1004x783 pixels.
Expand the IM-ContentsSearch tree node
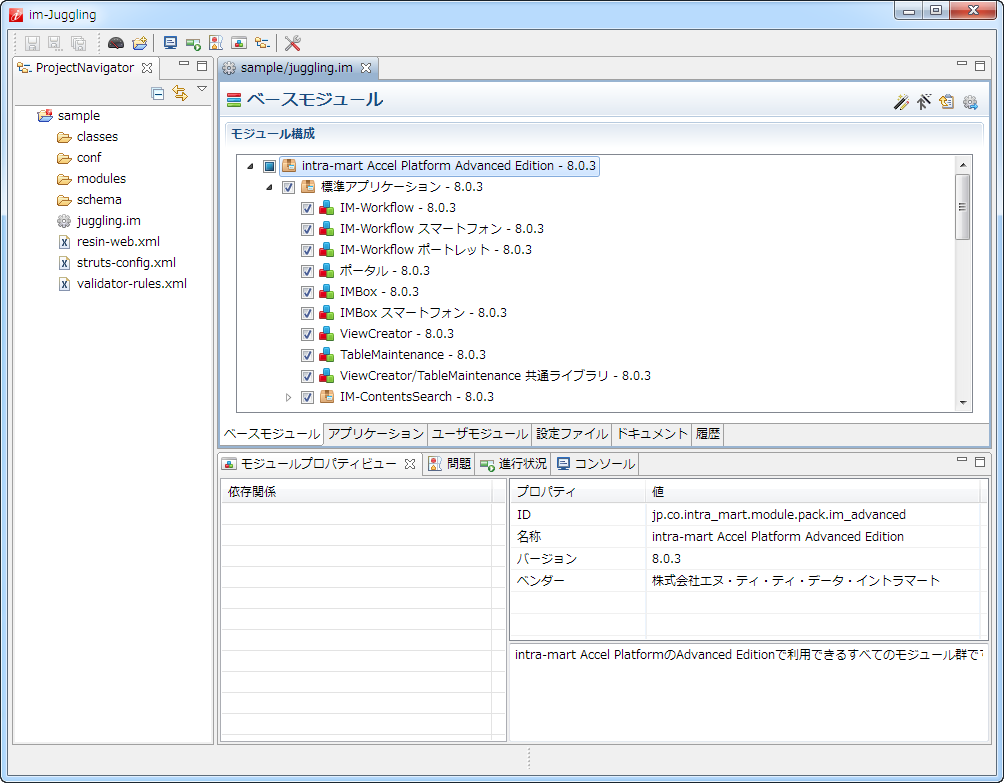288,398
